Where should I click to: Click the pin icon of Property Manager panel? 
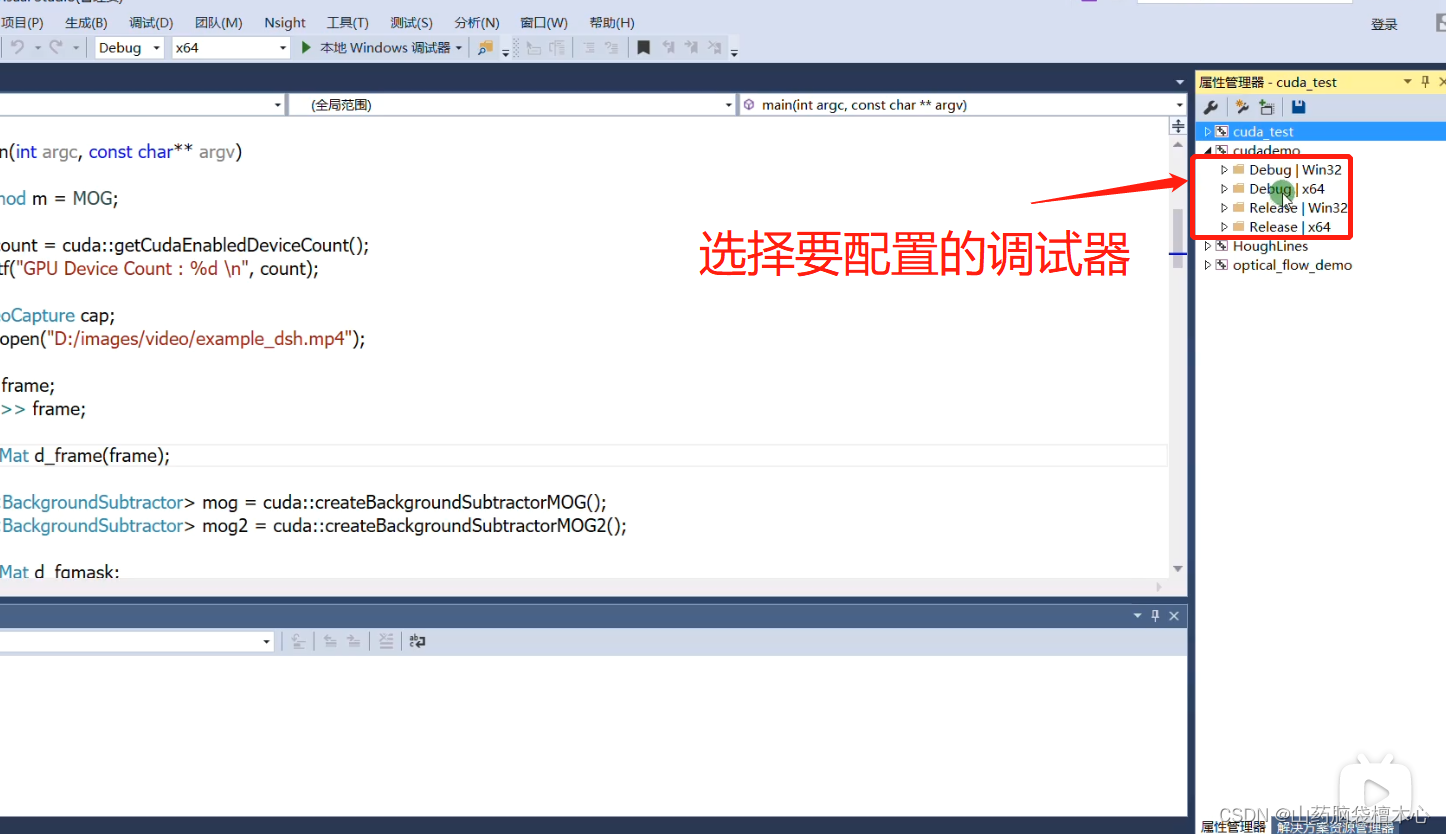coord(1425,82)
